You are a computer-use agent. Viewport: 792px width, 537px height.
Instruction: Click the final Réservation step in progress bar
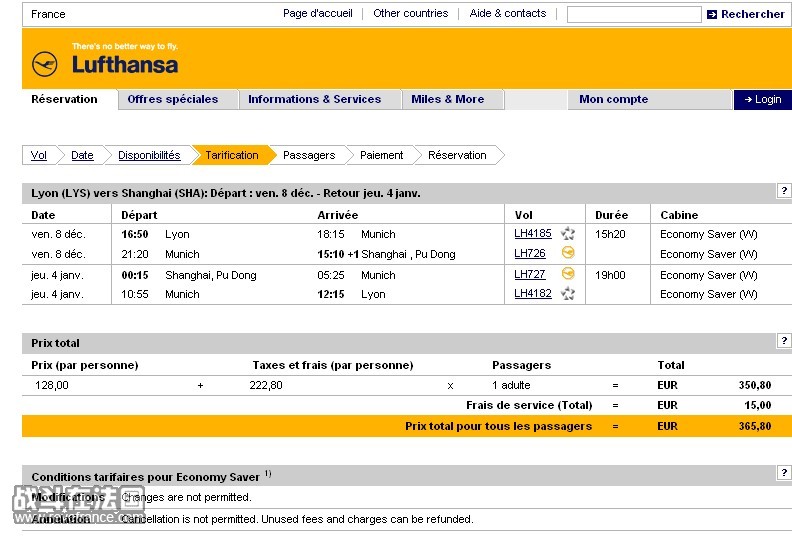[457, 155]
